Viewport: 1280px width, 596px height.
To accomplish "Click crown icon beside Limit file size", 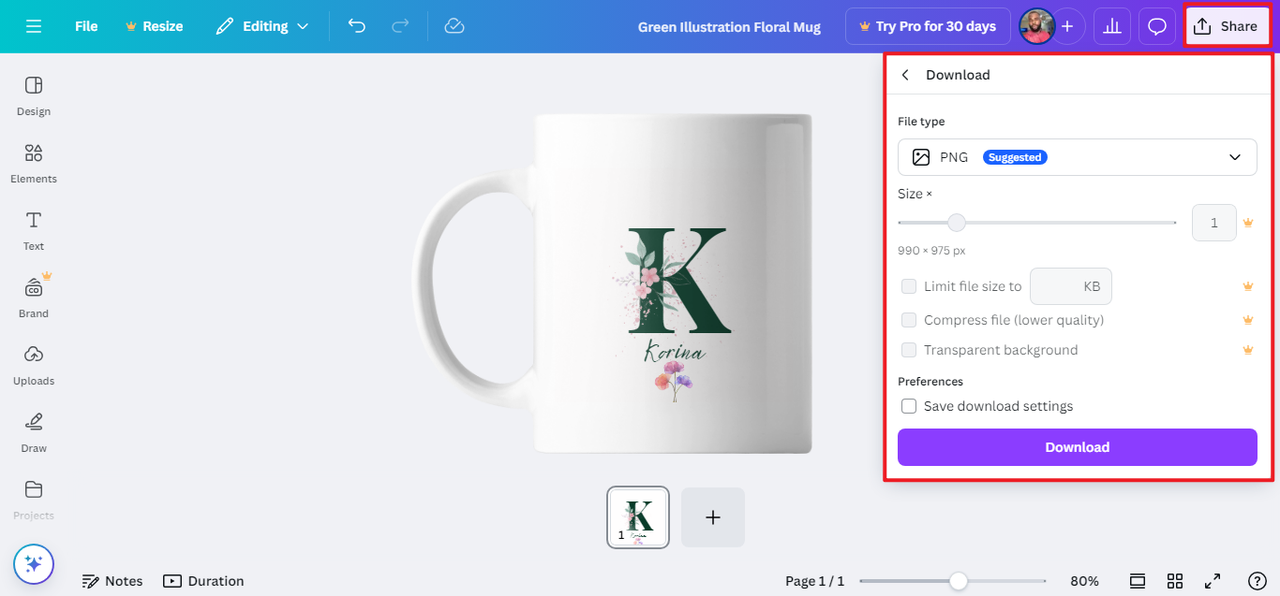I will [1248, 286].
